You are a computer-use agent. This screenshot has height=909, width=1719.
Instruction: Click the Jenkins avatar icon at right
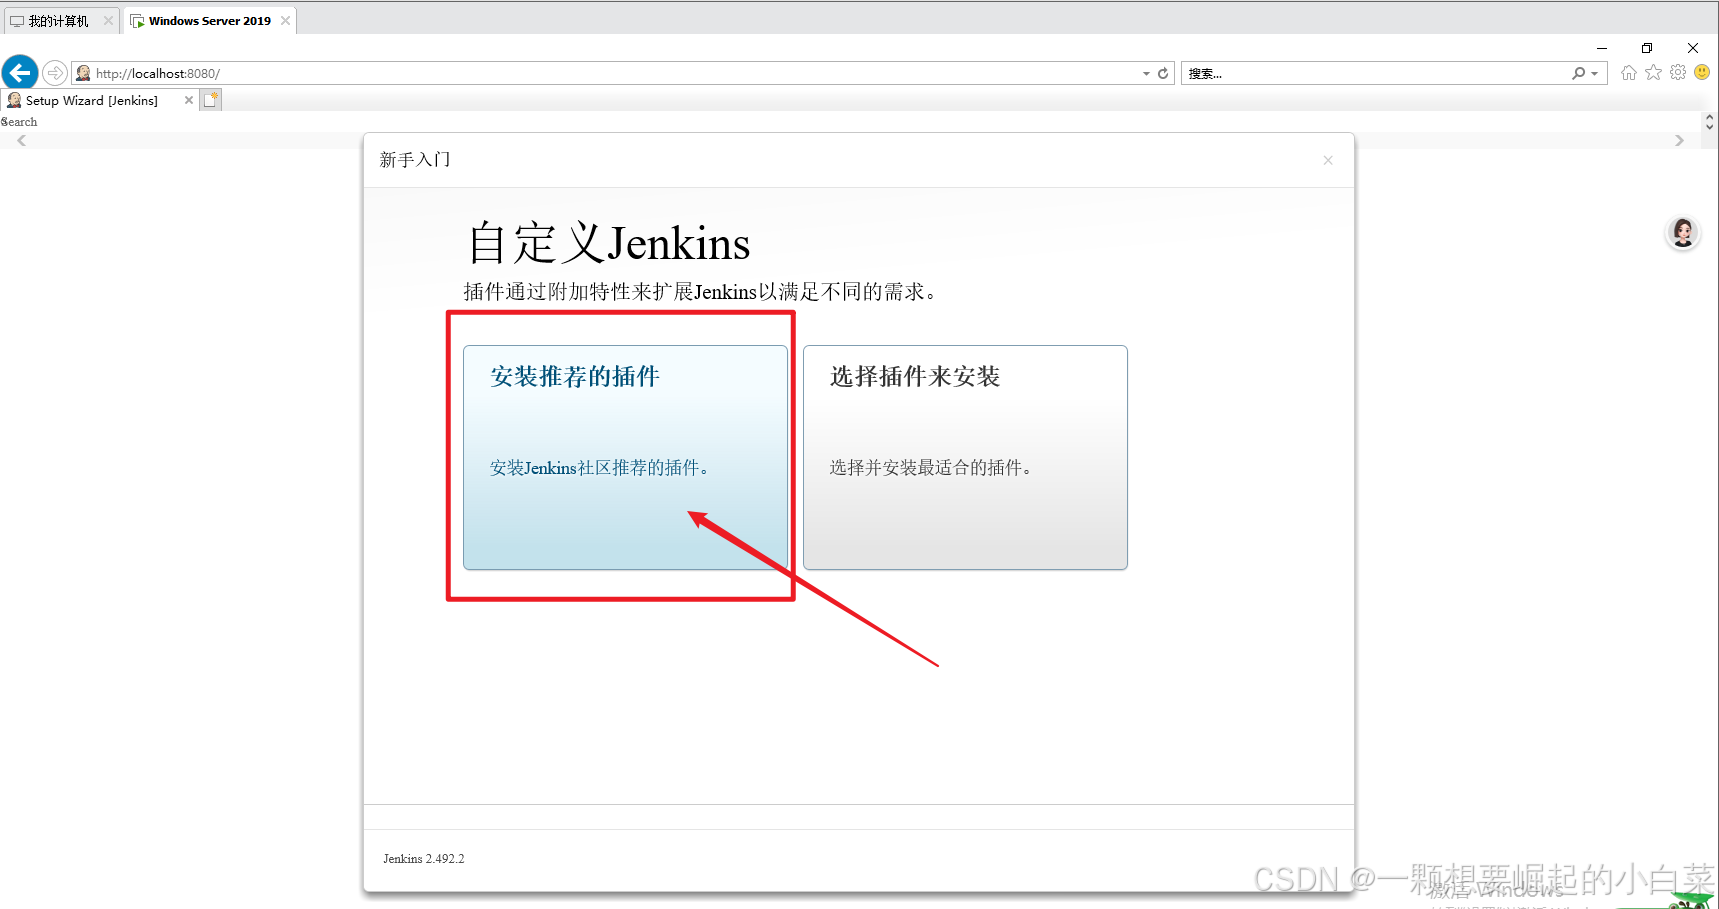1683,233
